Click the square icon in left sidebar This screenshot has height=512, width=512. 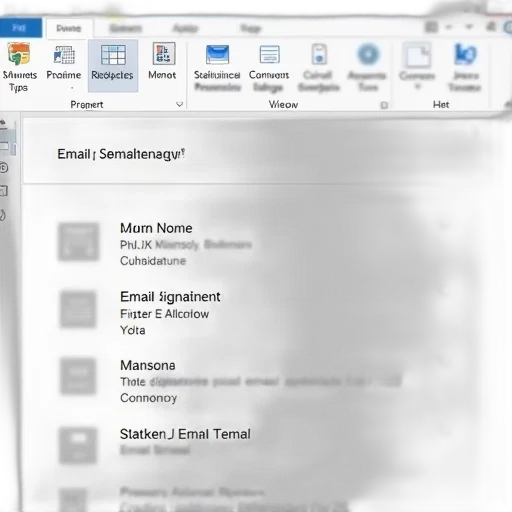4,191
